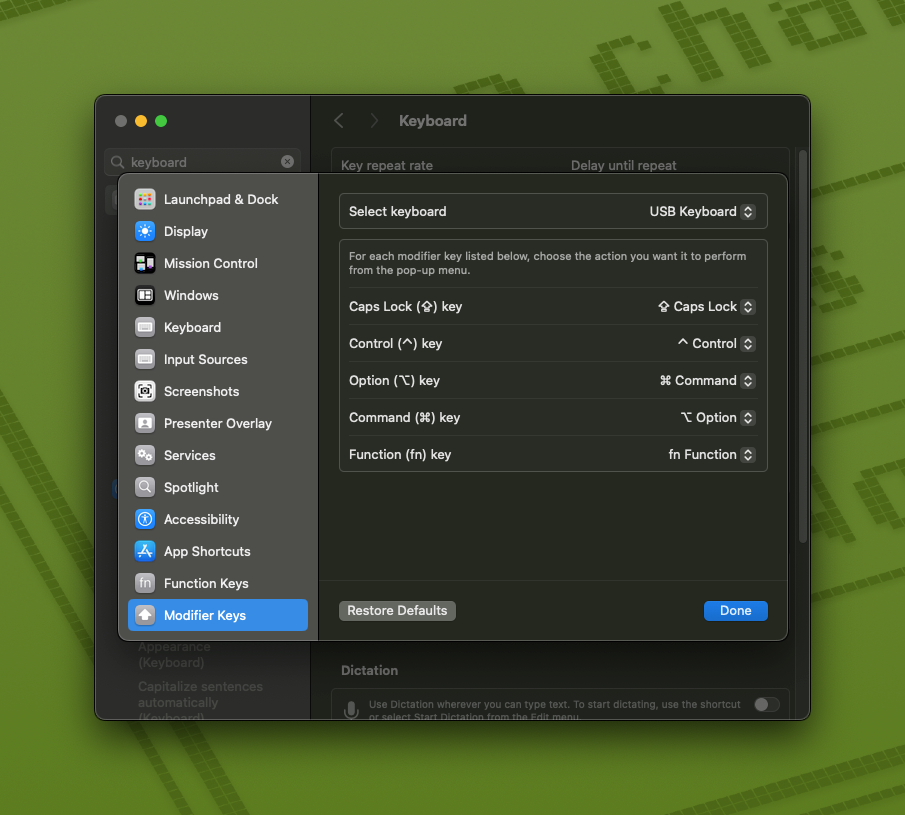
Task: Click the Launchpad & Dock icon
Action: point(145,200)
